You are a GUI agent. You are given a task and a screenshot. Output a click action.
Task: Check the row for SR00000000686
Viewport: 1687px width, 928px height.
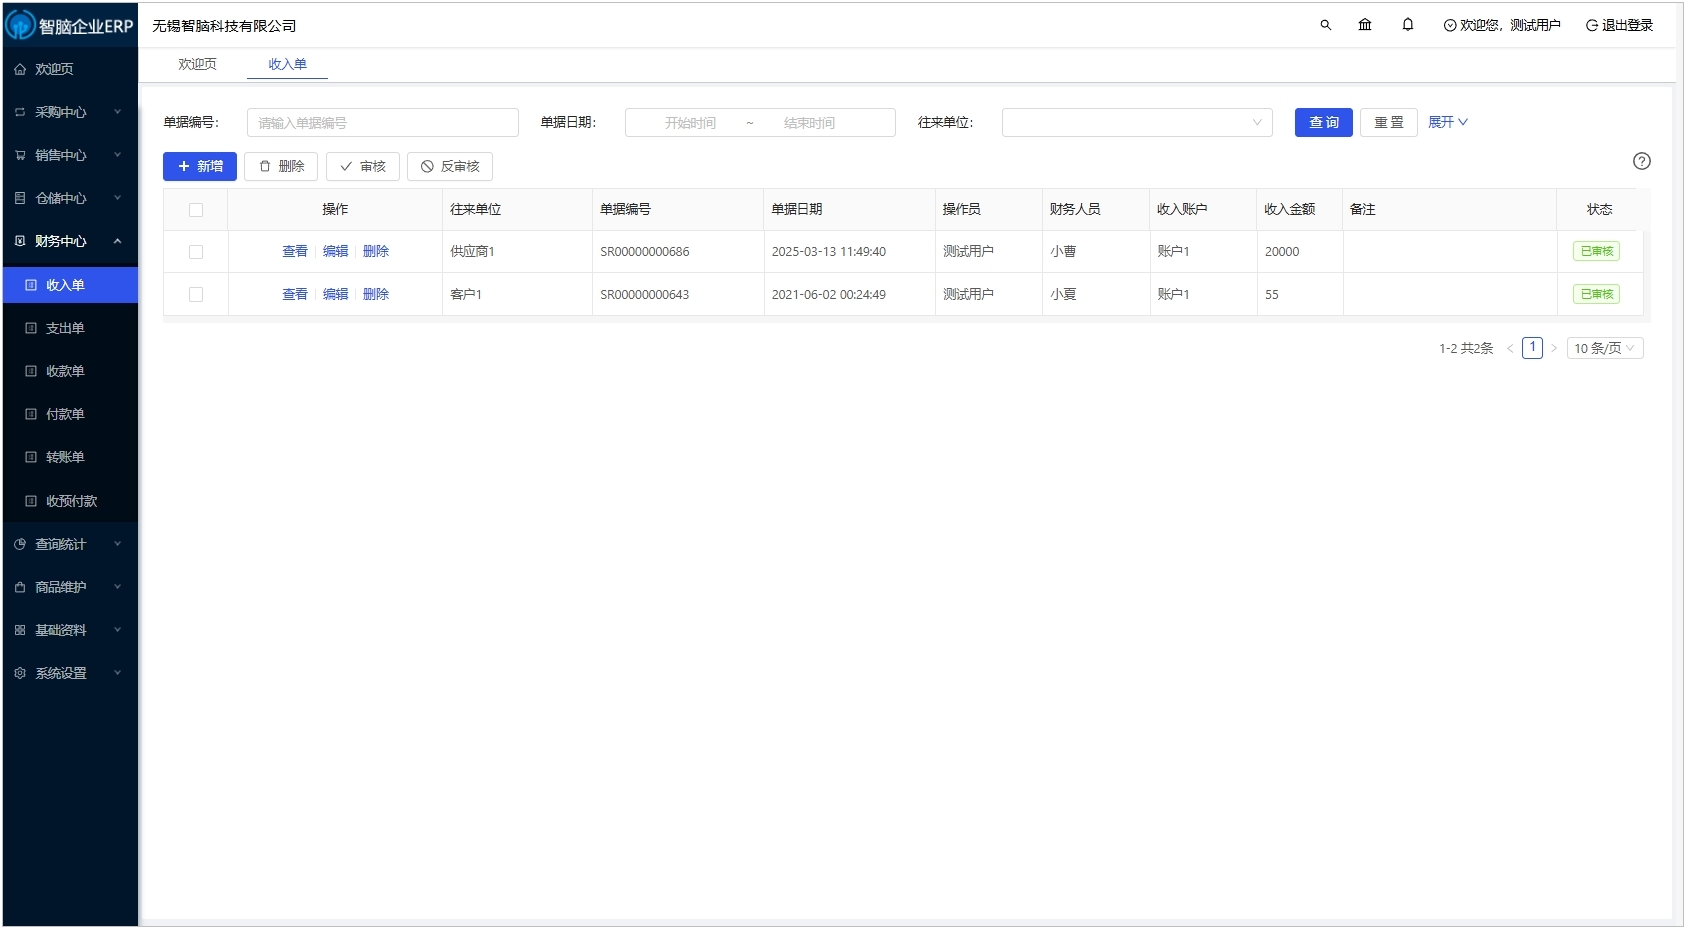(x=196, y=252)
